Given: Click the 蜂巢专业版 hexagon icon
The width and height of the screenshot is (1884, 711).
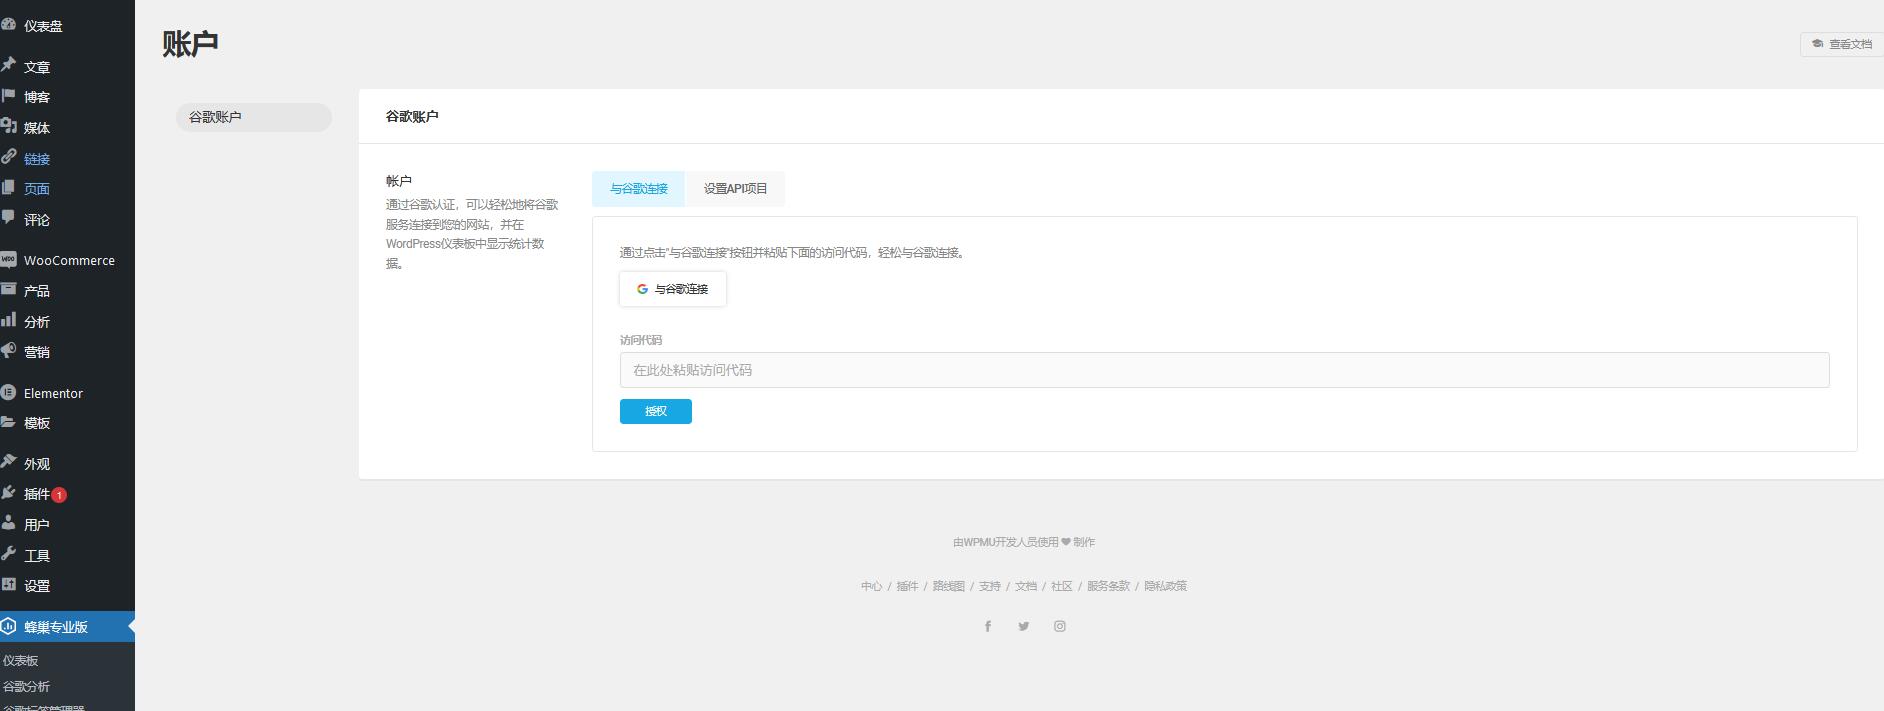Looking at the screenshot, I should 8,627.
